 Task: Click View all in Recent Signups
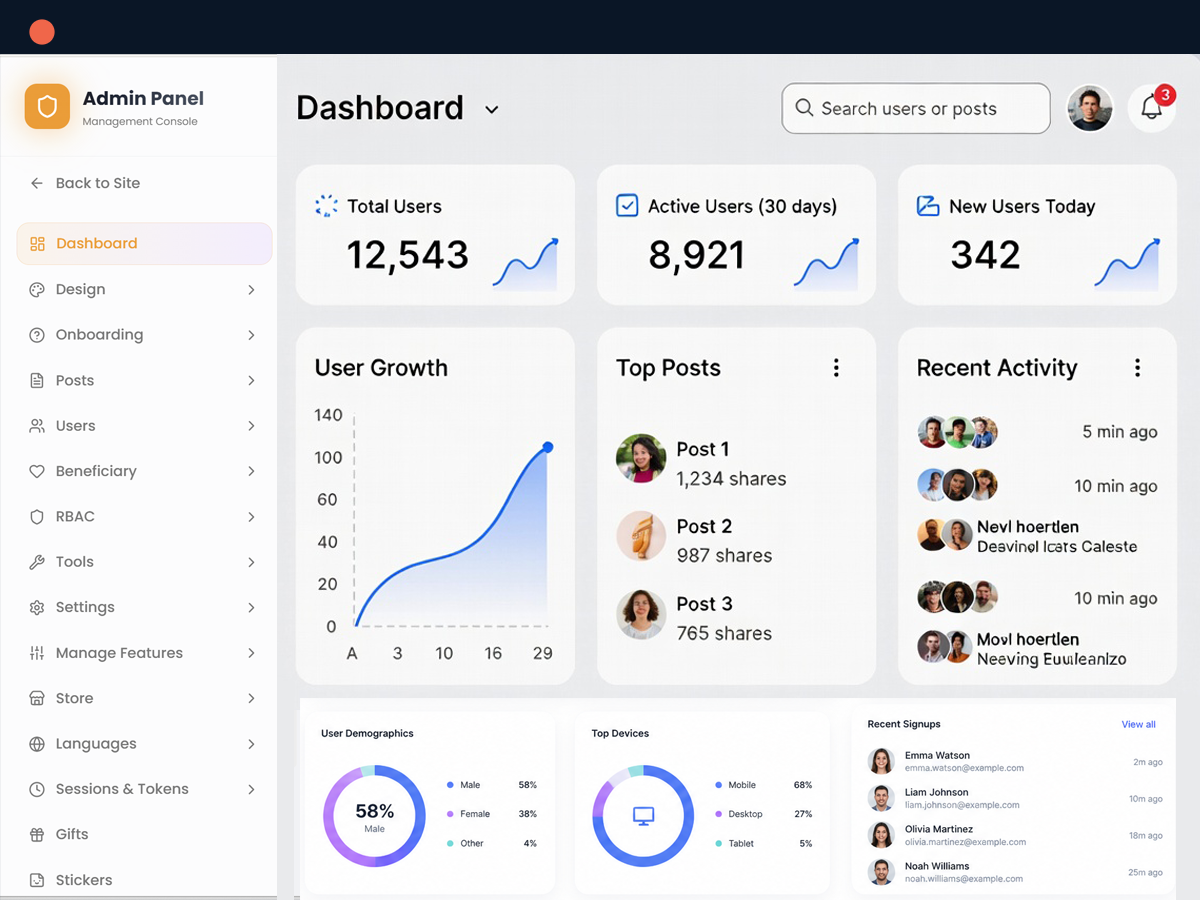pyautogui.click(x=1138, y=724)
